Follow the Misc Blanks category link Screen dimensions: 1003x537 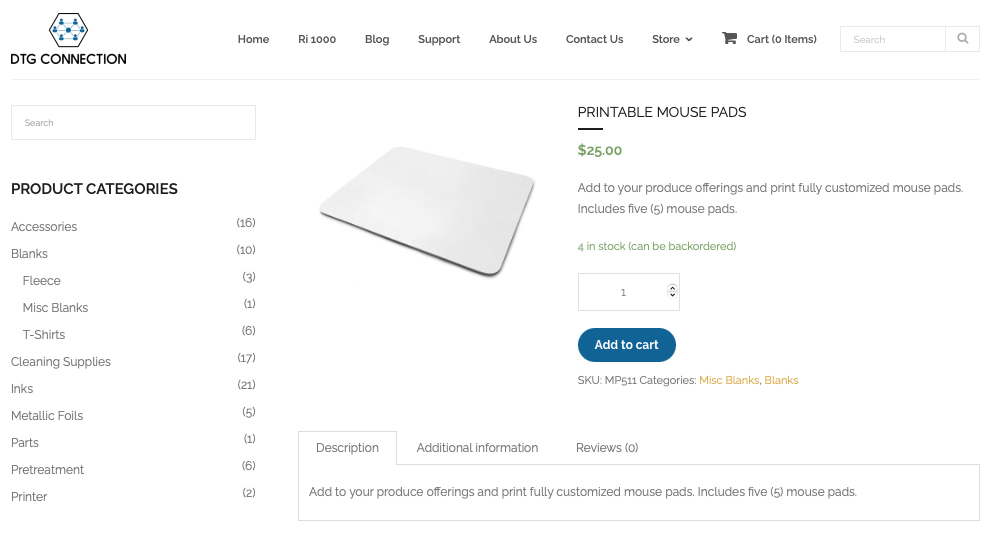729,380
